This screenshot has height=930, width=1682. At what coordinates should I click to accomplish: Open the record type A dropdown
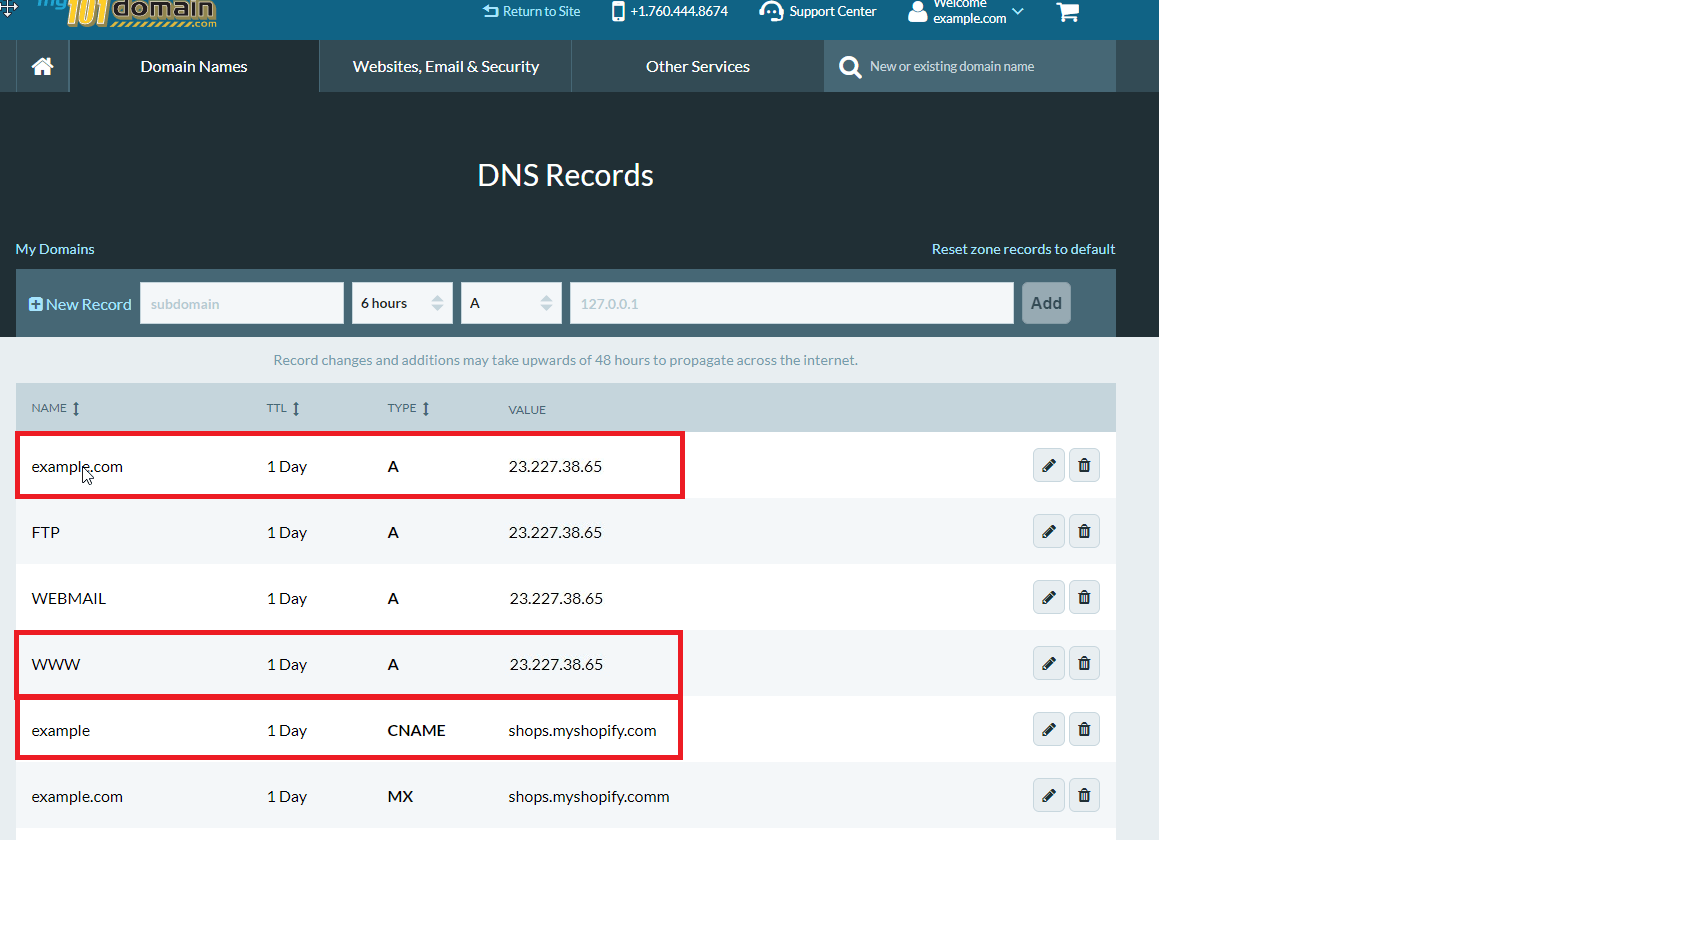tap(511, 304)
